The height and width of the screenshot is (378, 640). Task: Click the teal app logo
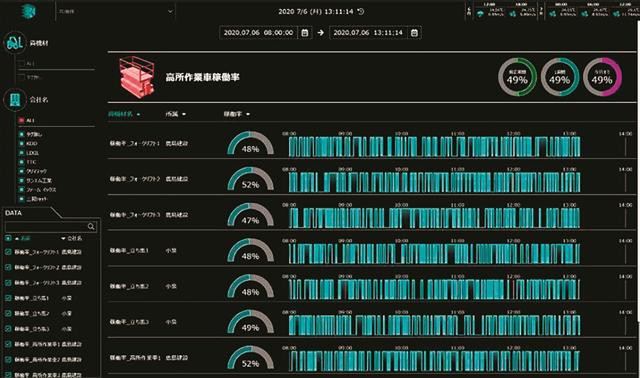click(29, 11)
